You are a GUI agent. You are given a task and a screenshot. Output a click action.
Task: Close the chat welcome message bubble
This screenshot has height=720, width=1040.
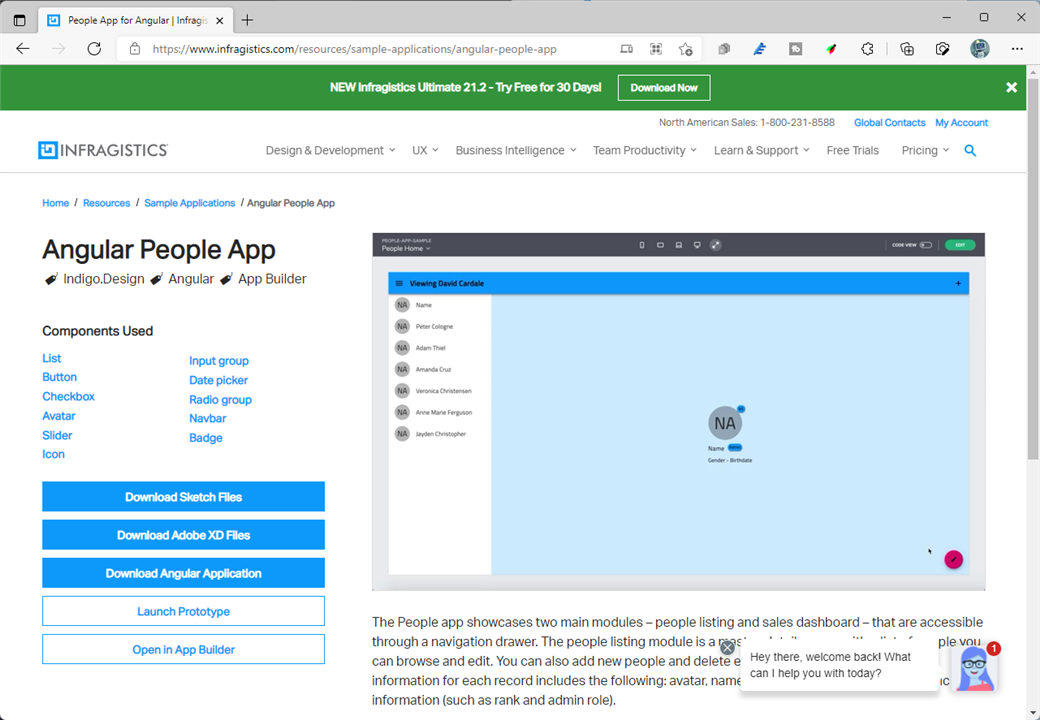pos(728,648)
